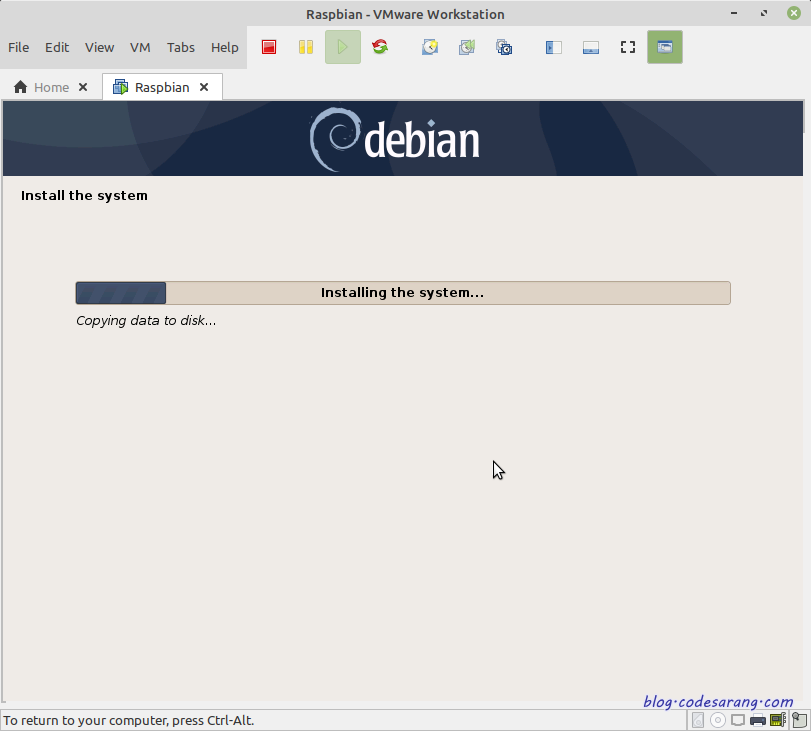Screen dimensions: 811x731
Task: Click the CD/DVD drive status icon
Action: [x=717, y=720]
